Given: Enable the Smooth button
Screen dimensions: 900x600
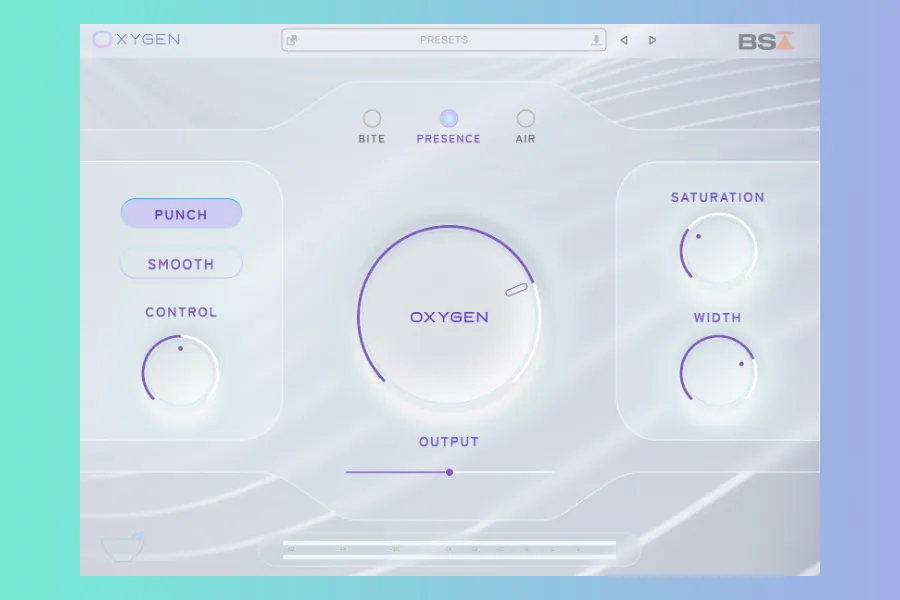Looking at the screenshot, I should [181, 264].
